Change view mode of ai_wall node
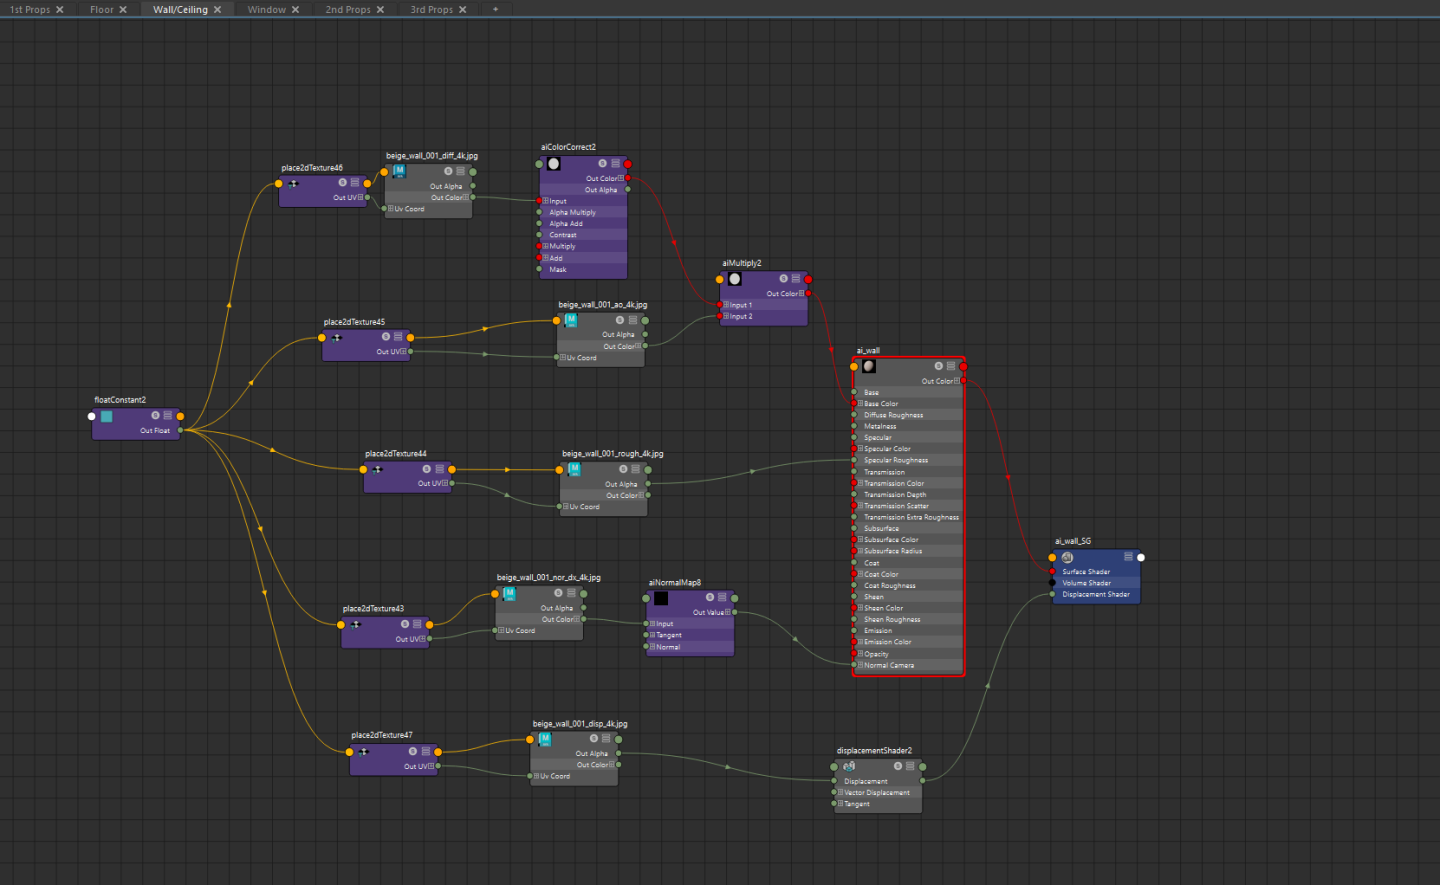 [x=951, y=366]
